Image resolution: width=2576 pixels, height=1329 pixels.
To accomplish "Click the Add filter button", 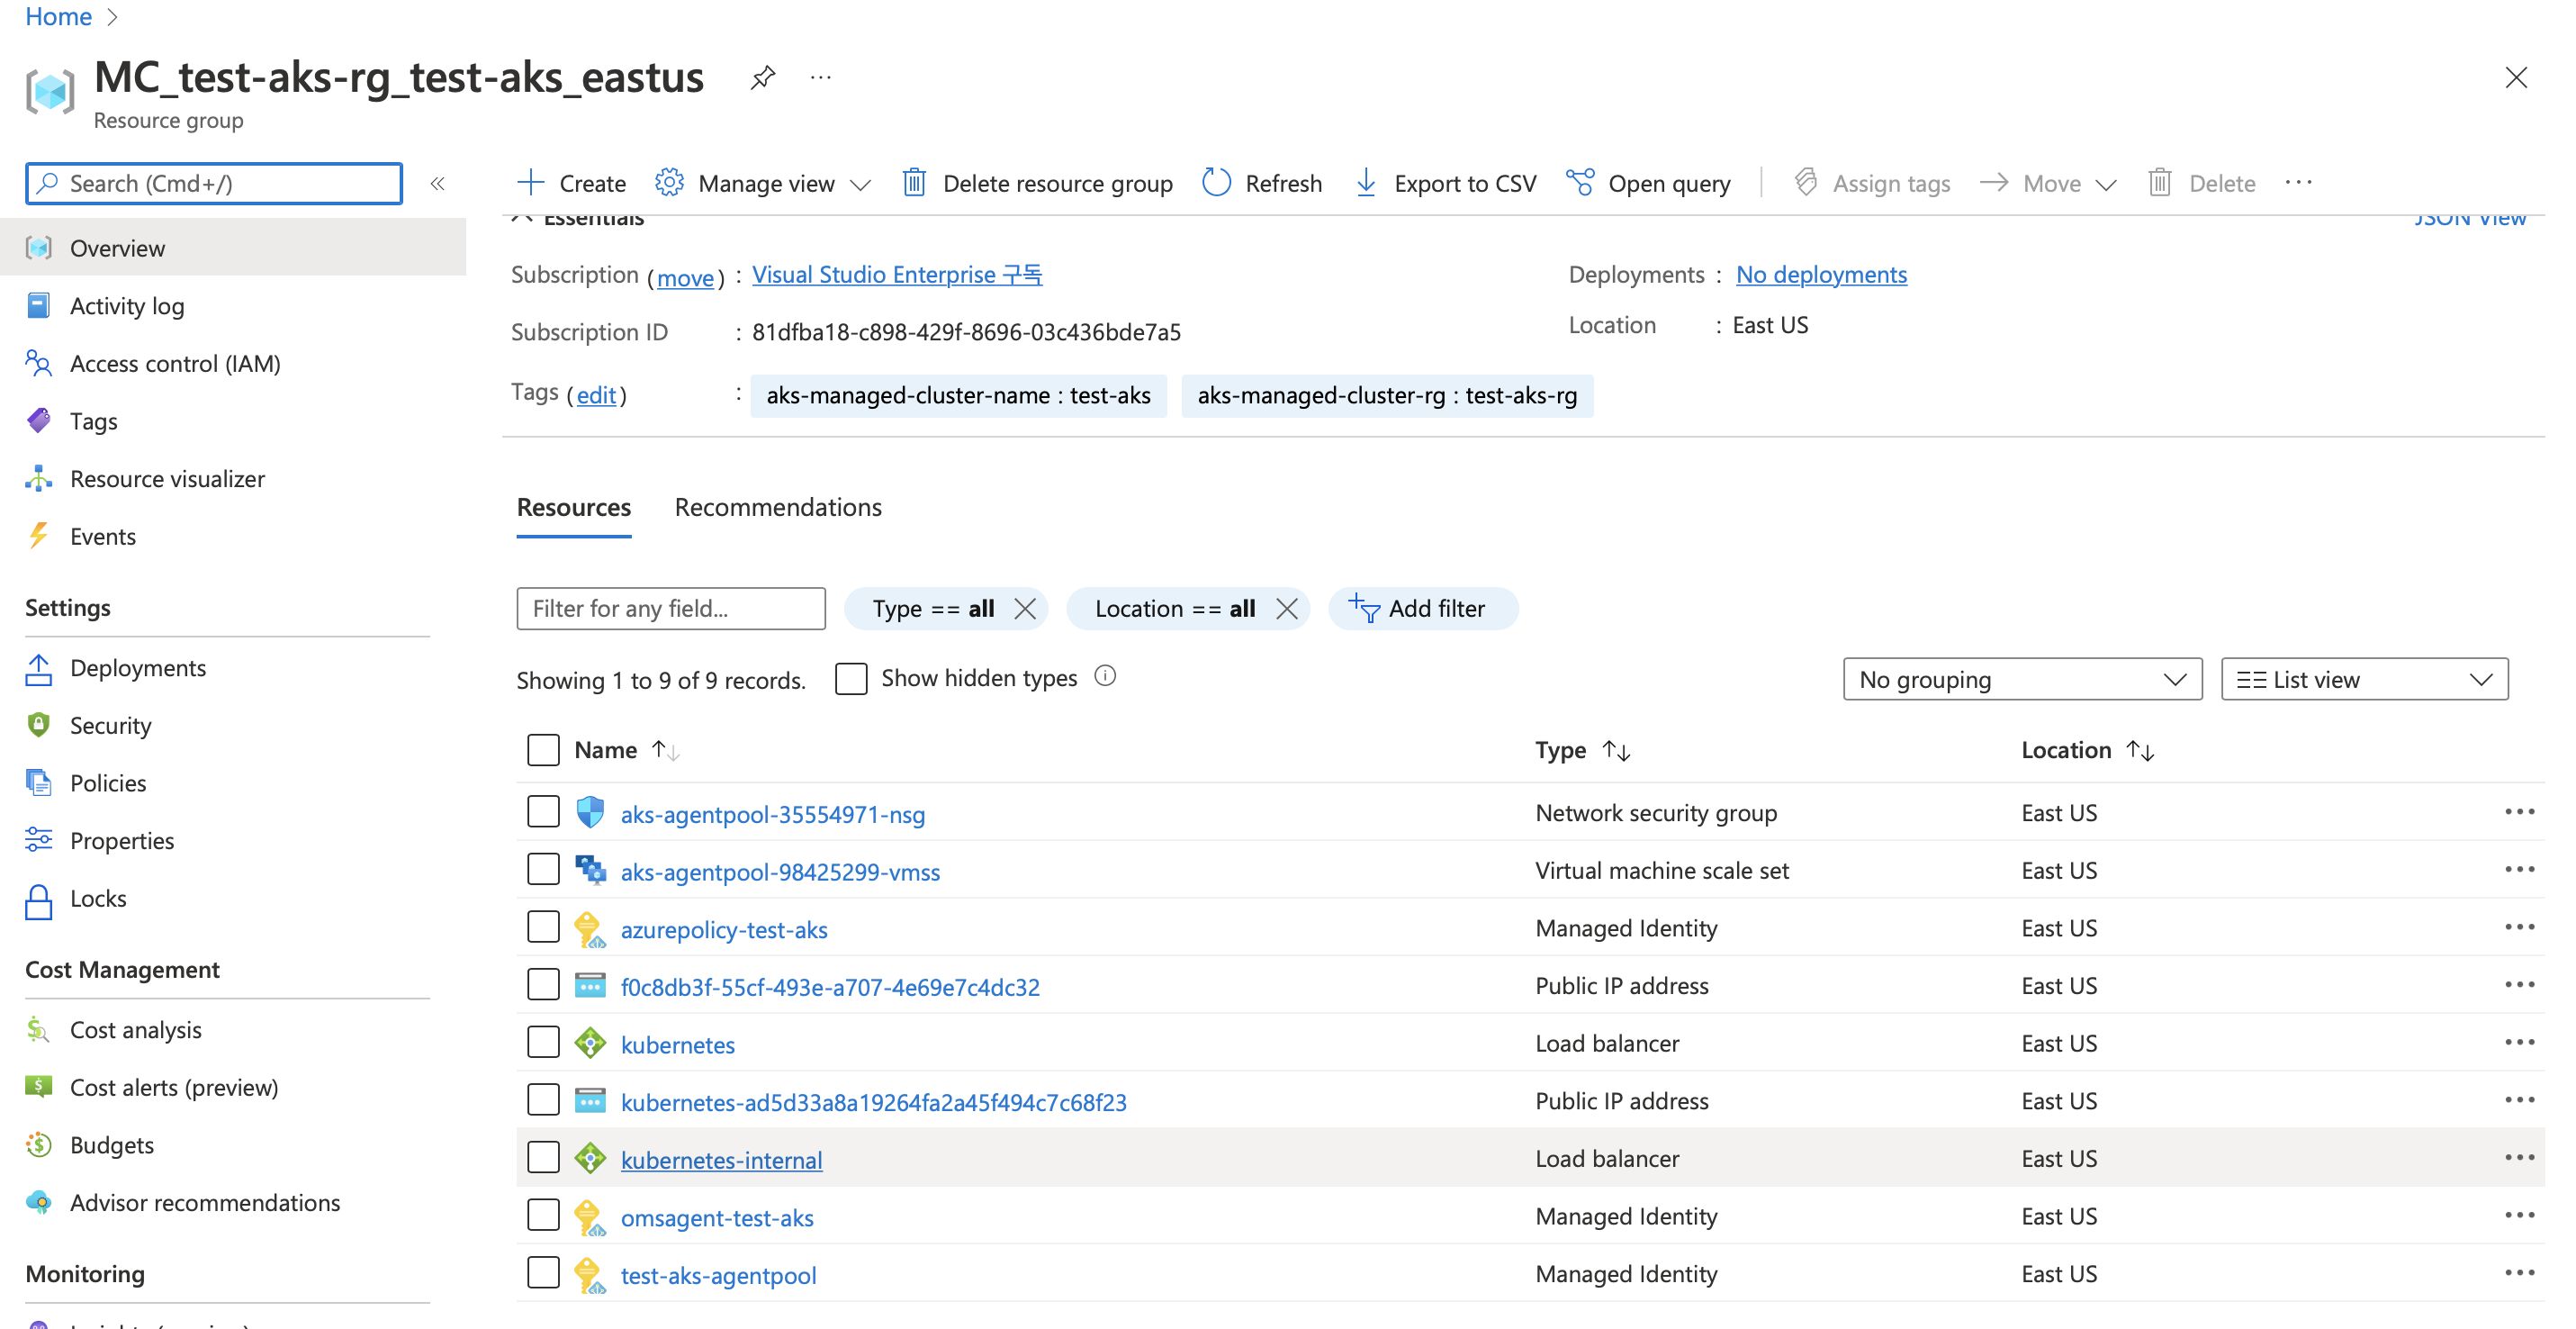I will click(x=1421, y=609).
